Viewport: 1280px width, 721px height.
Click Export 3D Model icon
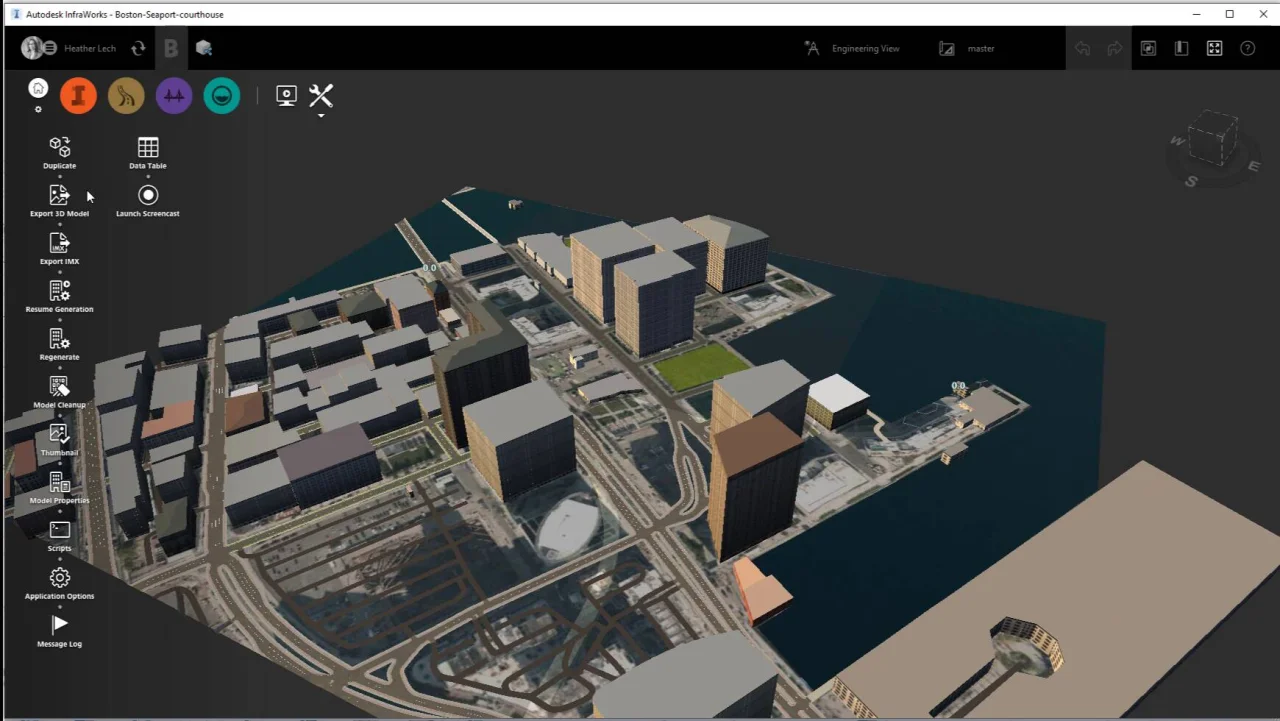pyautogui.click(x=59, y=196)
